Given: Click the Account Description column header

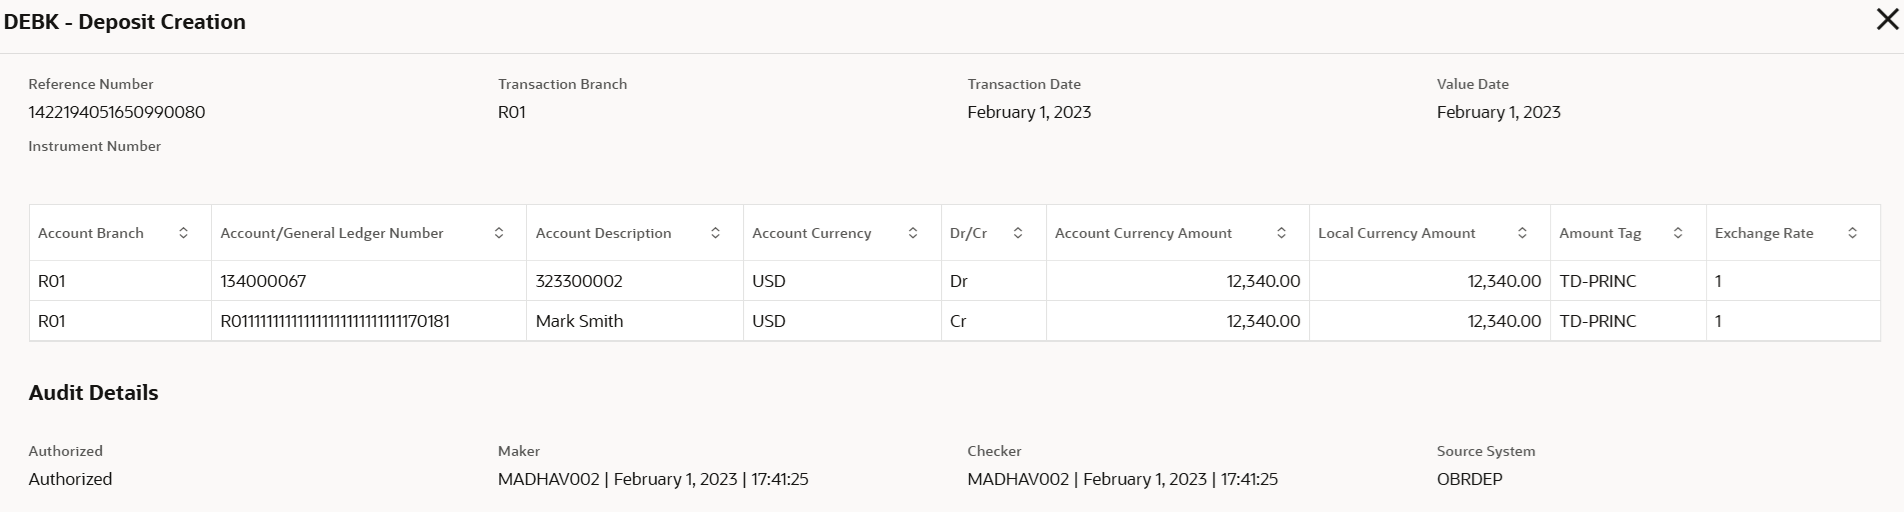Looking at the screenshot, I should click(603, 233).
